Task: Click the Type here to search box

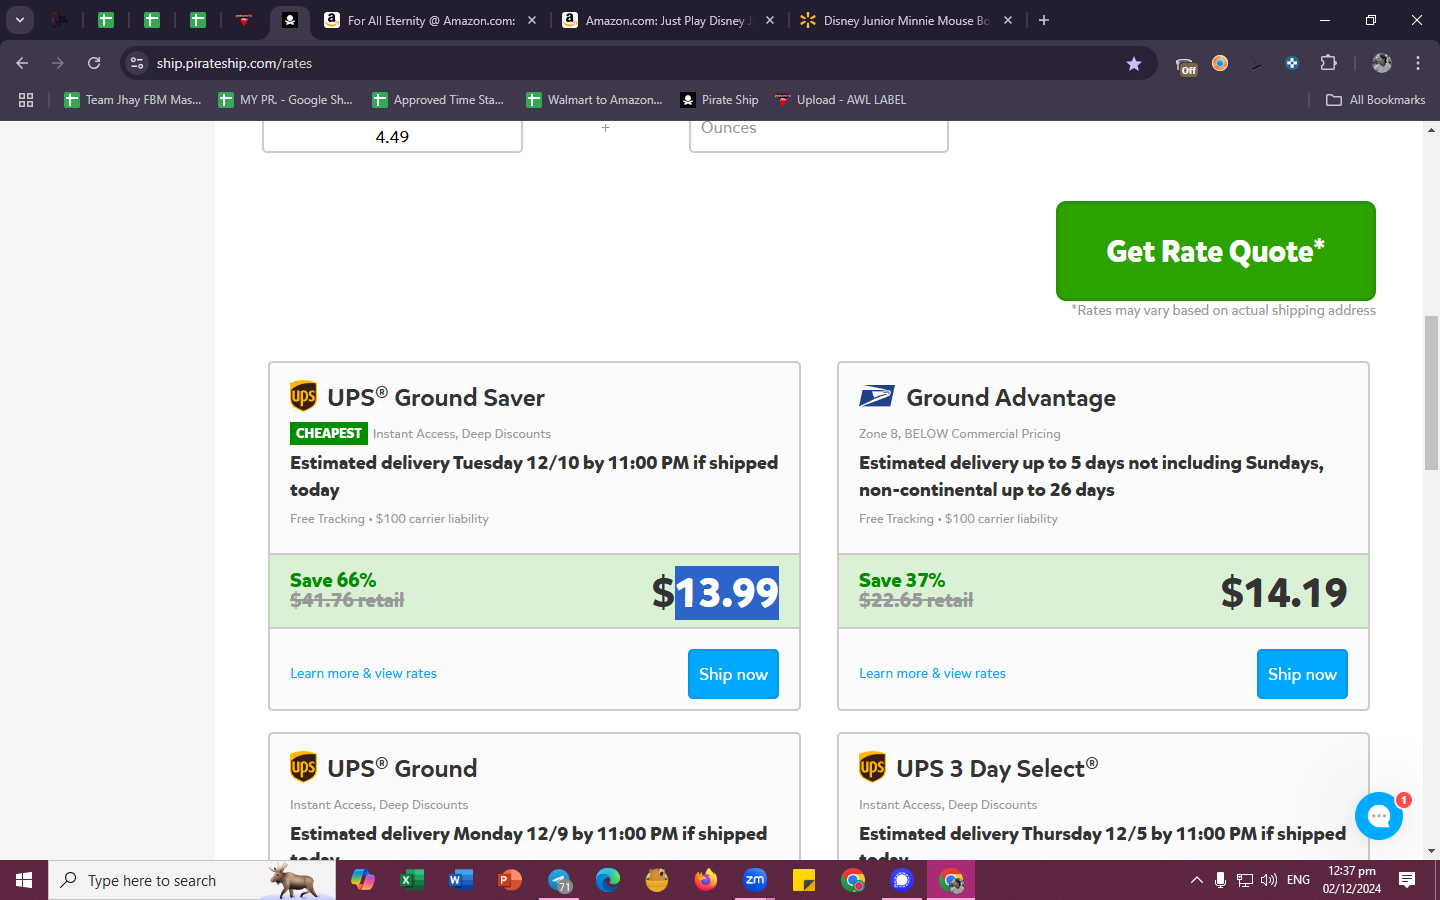Action: pos(192,880)
